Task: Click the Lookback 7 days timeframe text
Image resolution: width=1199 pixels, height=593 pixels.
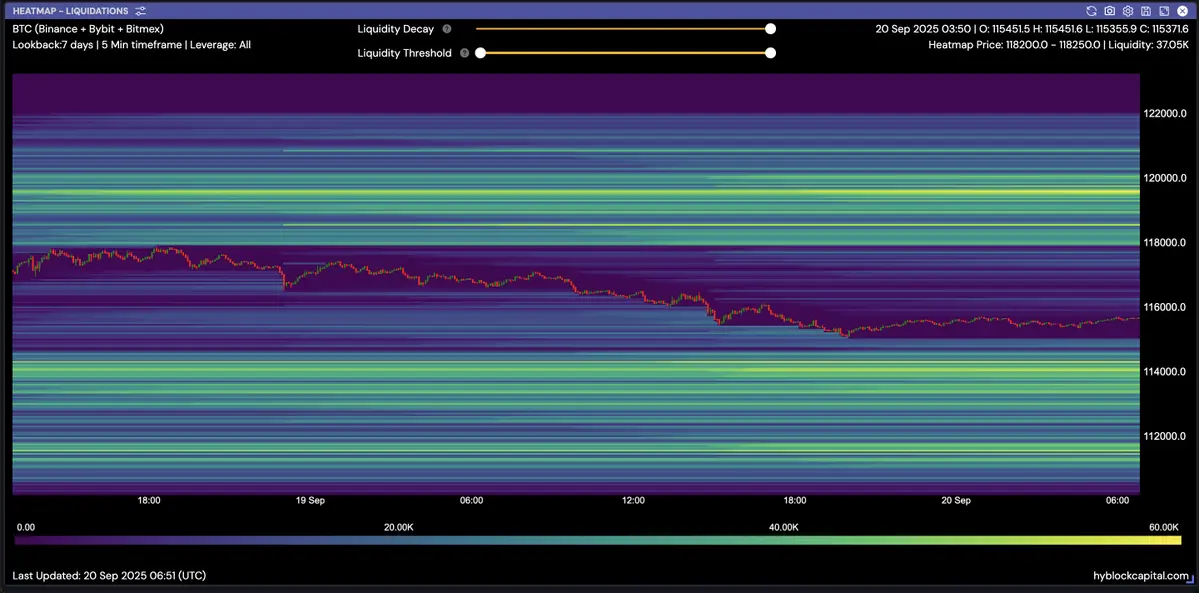Action: [x=132, y=45]
